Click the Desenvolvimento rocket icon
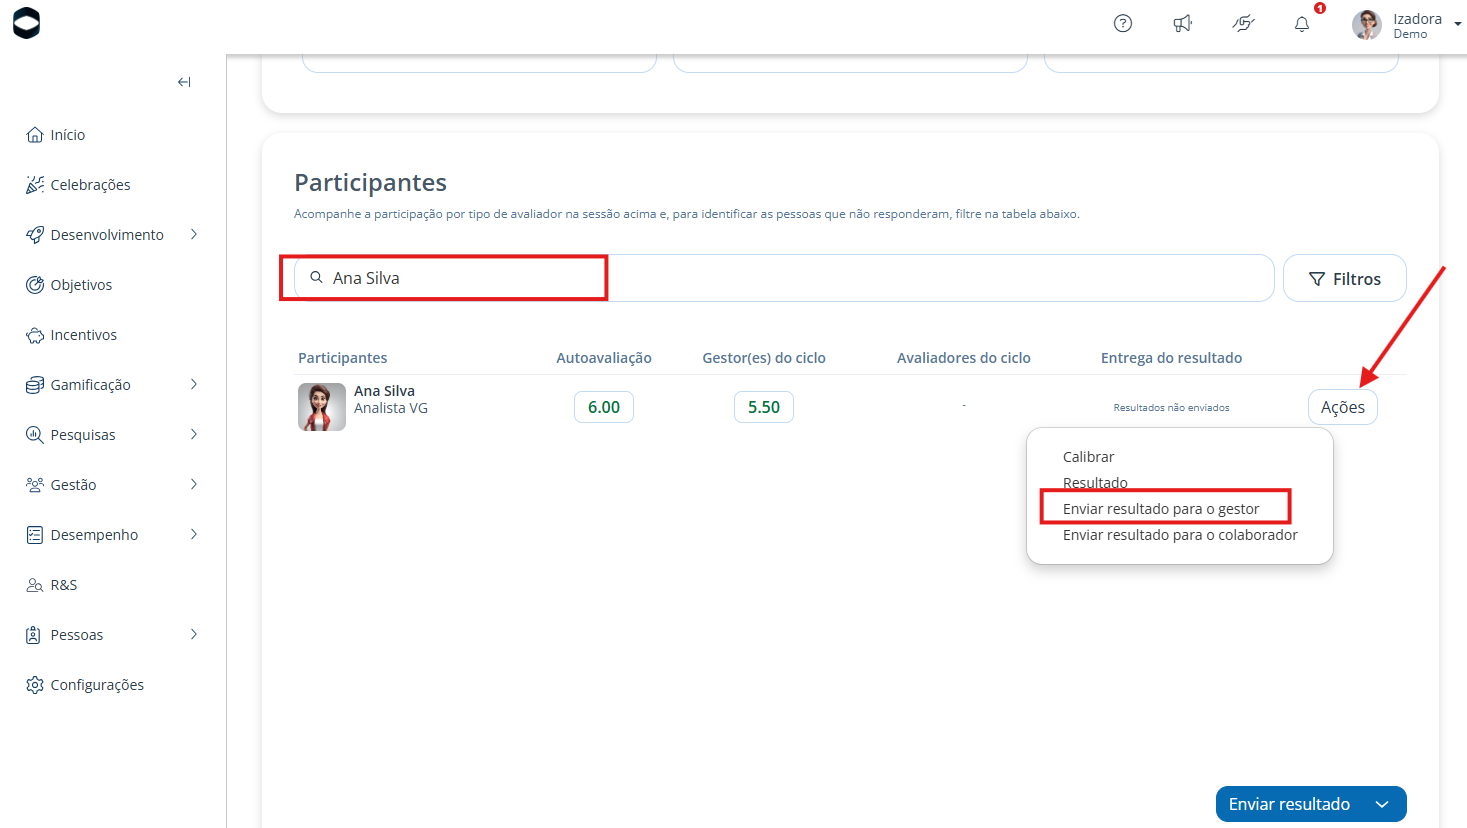The width and height of the screenshot is (1467, 828). (35, 235)
